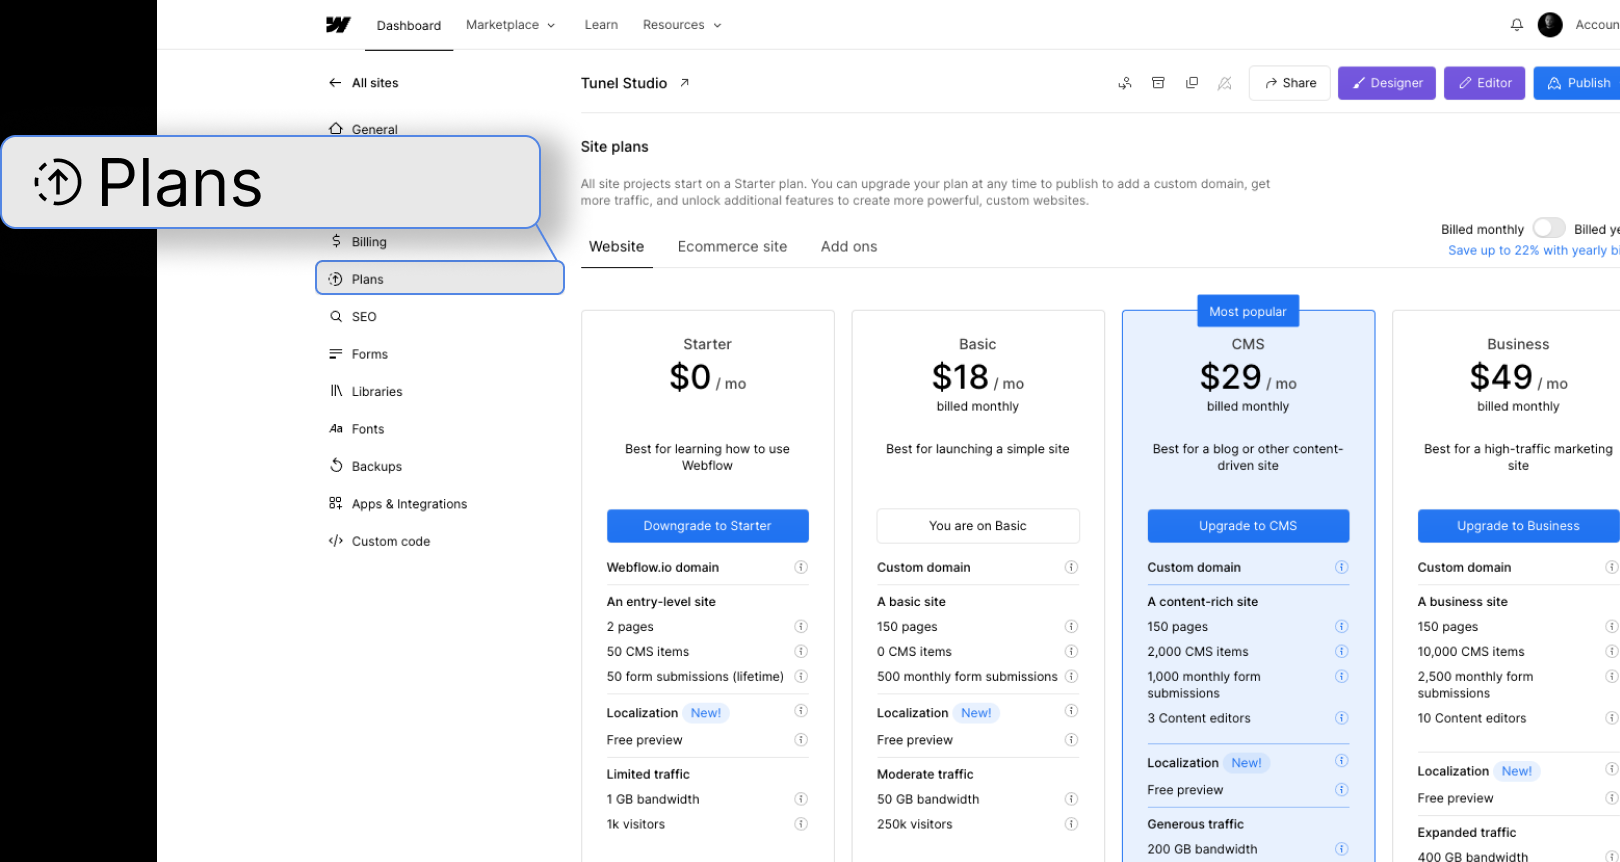Click info icon beside 3 Content editors
The height and width of the screenshot is (862, 1620).
[x=1341, y=718]
